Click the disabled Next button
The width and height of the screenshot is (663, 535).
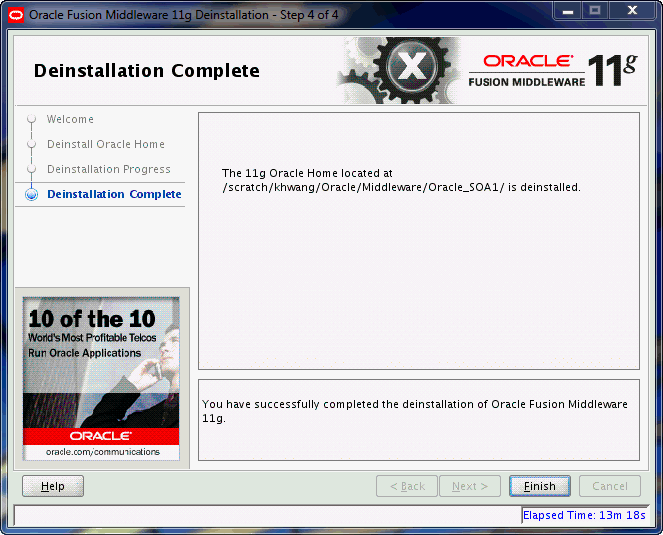(470, 486)
